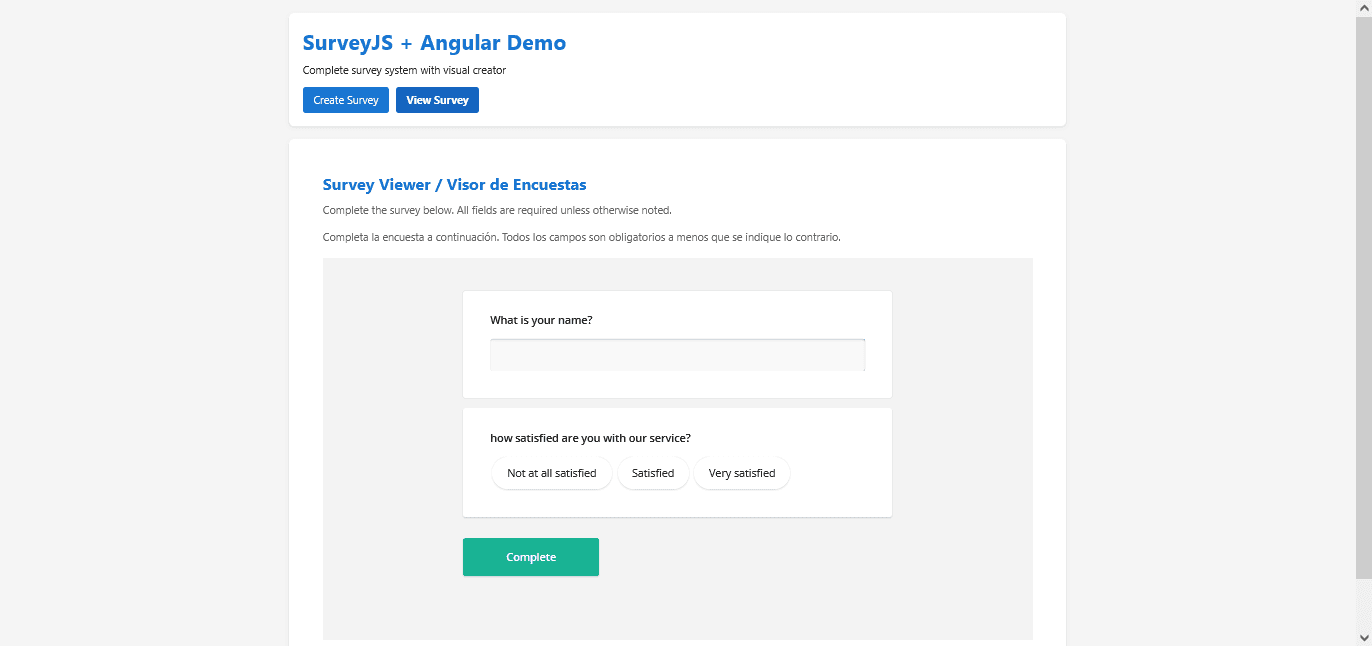Click the empty scrollbar track below the thumb
The height and width of the screenshot is (646, 1372).
click(x=1363, y=603)
